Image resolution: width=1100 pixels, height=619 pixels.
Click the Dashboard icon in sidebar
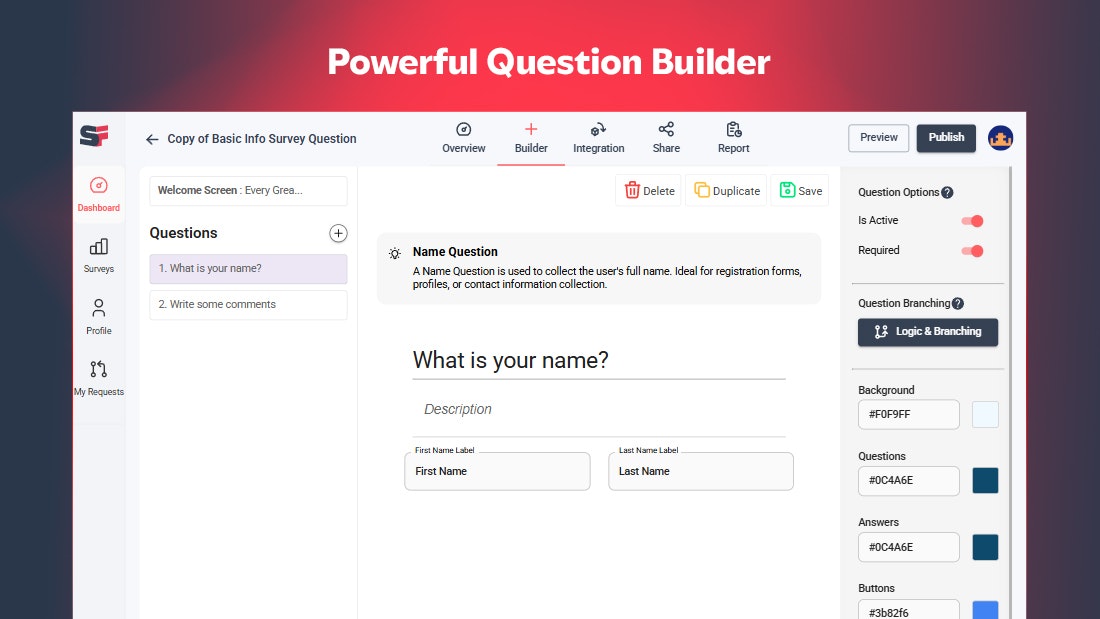click(98, 187)
